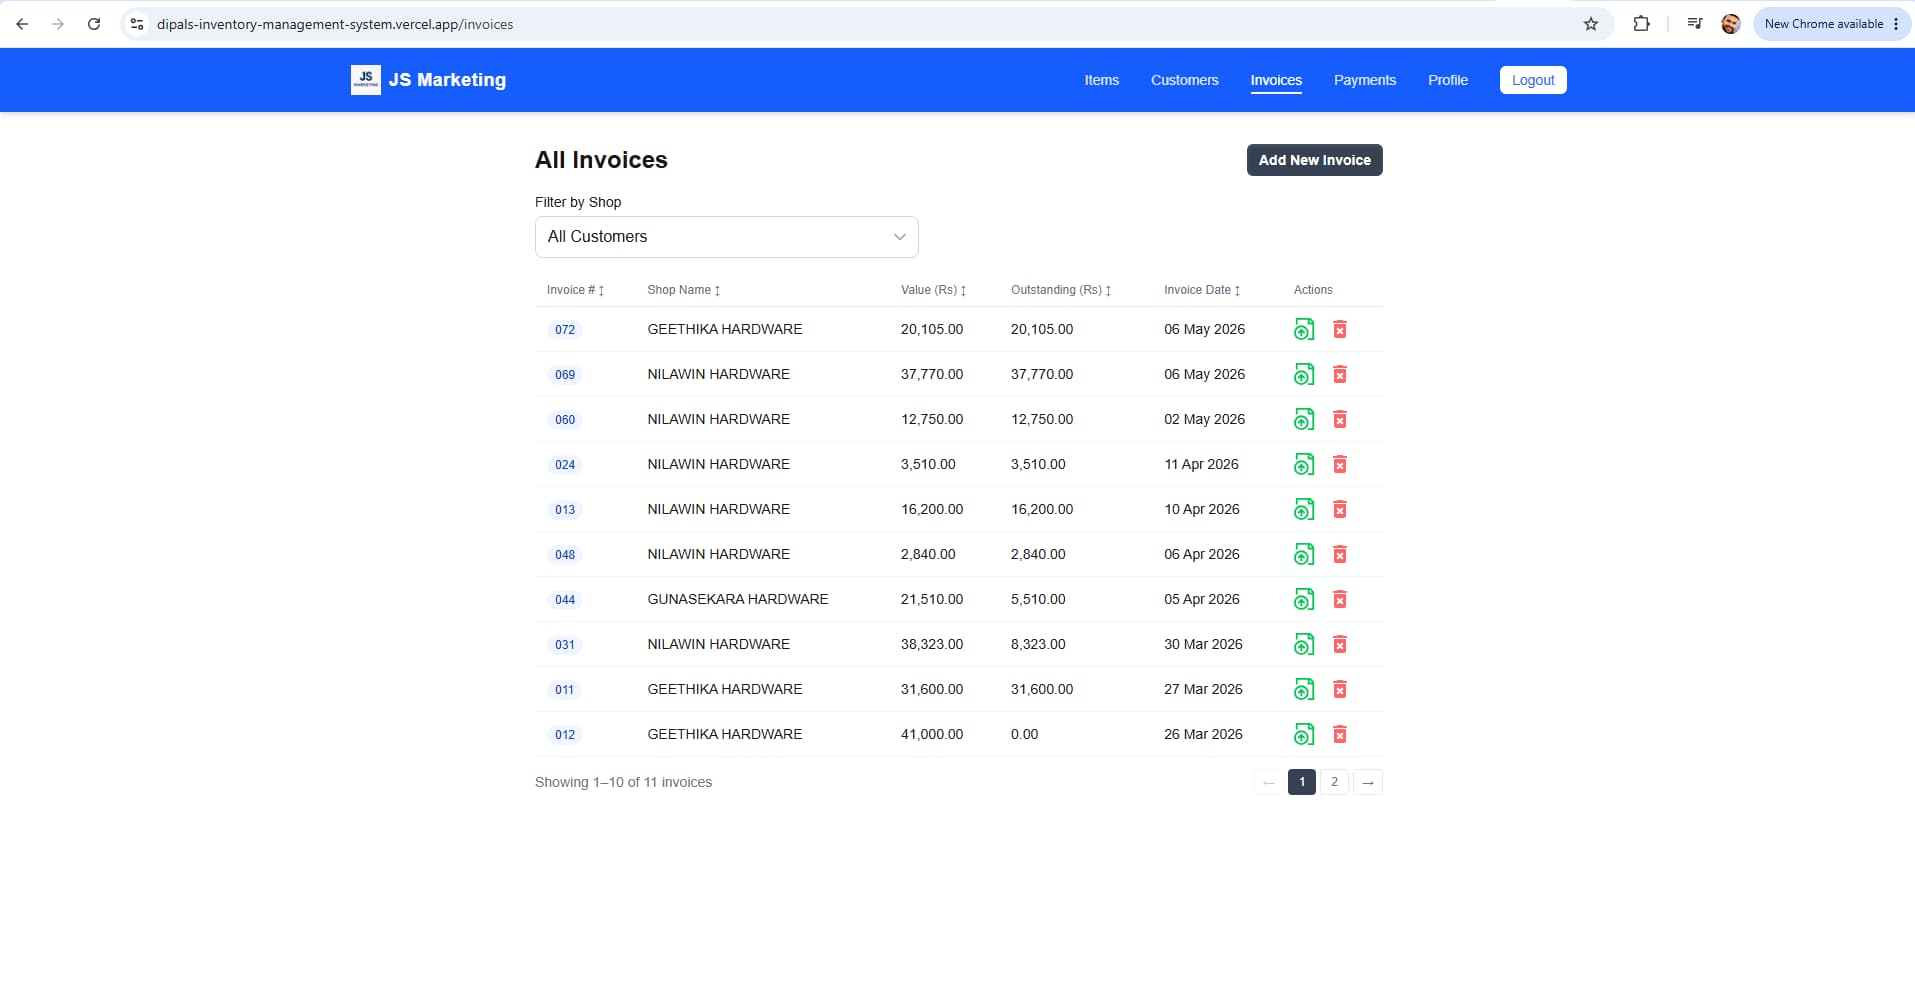This screenshot has width=1915, height=999.
Task: Open the Customers nav tab
Action: tap(1184, 80)
